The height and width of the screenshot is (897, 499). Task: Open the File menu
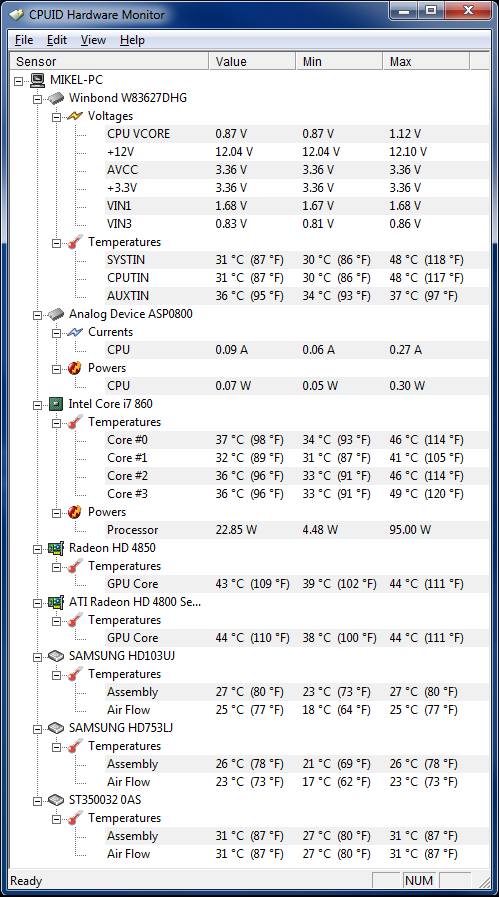point(23,40)
